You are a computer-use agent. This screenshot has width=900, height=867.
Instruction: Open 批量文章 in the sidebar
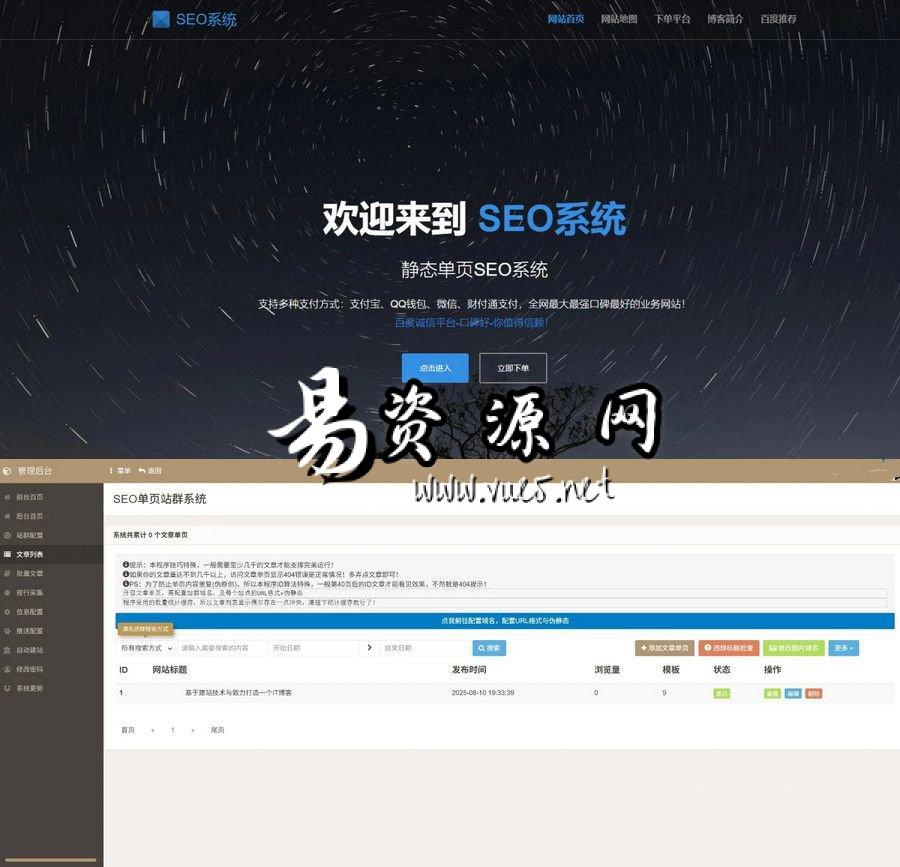tap(29, 573)
